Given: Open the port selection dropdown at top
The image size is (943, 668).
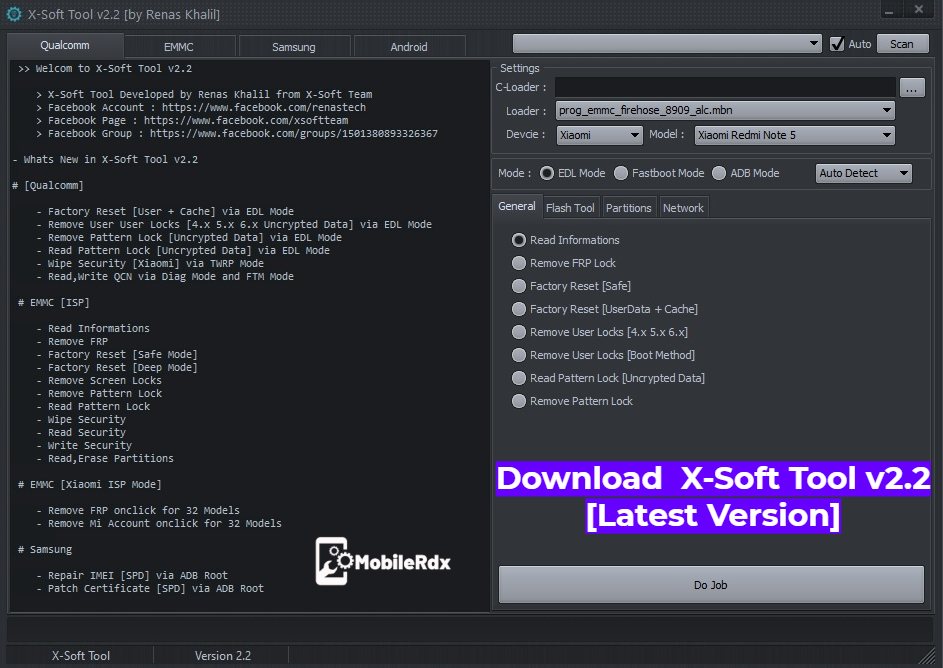Looking at the screenshot, I should pos(667,43).
